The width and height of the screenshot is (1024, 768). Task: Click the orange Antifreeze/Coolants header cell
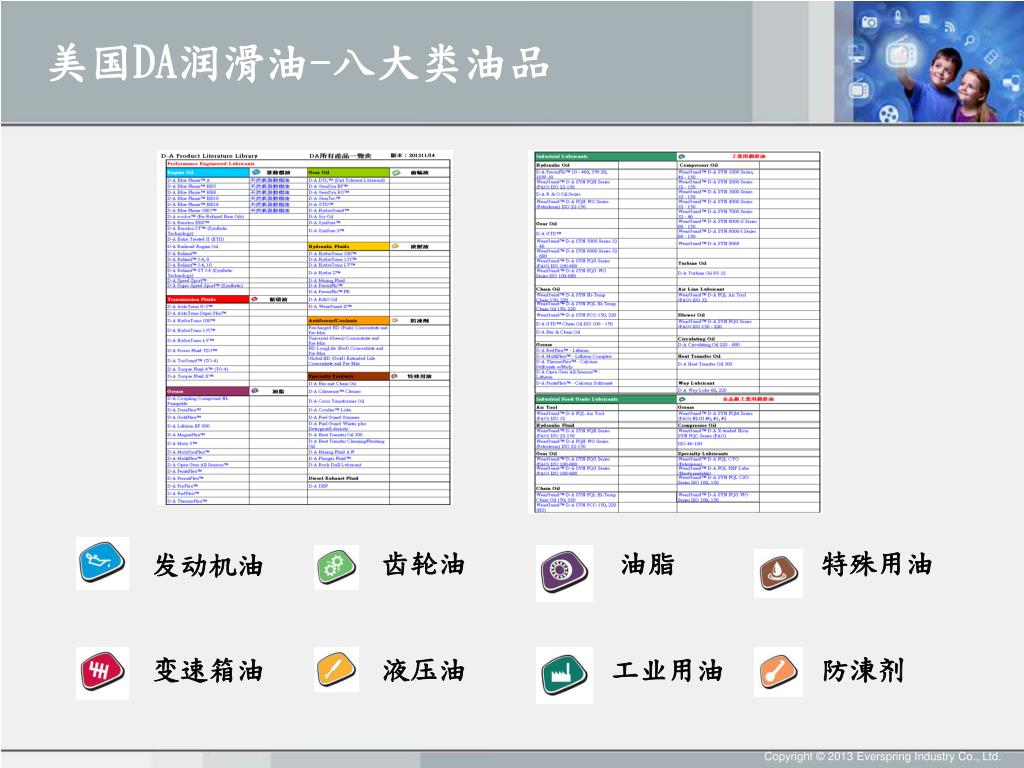pyautogui.click(x=348, y=321)
